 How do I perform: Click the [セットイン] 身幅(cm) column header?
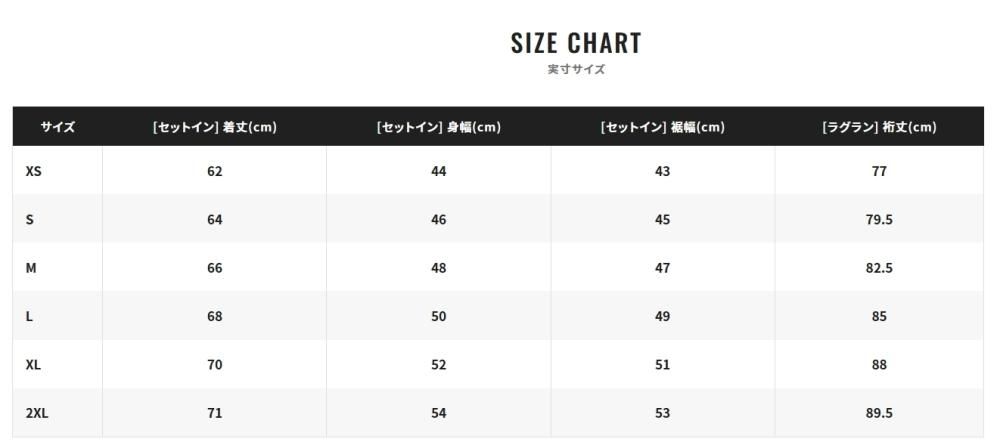point(439,127)
